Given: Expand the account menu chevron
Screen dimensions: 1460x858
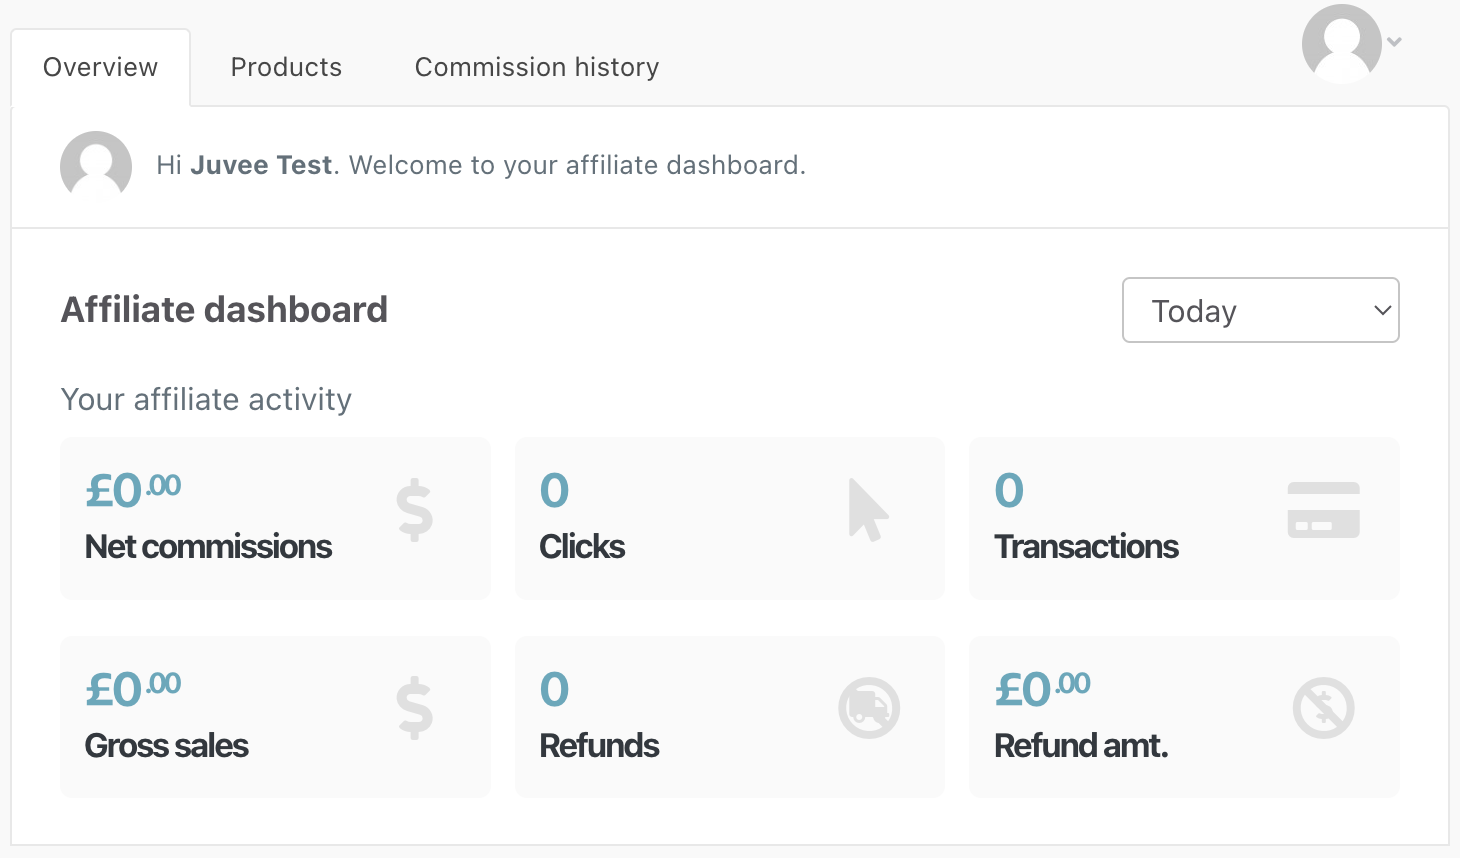Looking at the screenshot, I should (x=1395, y=42).
